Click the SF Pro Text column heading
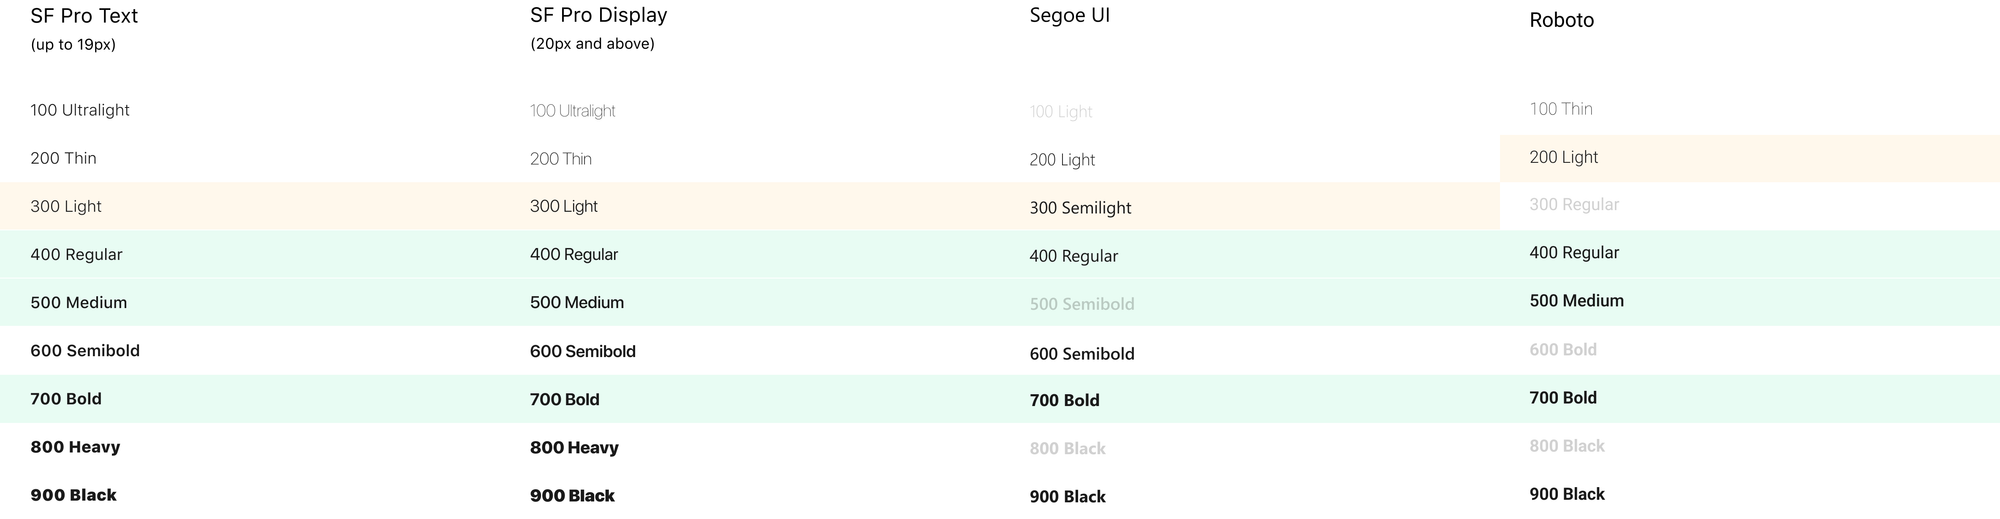This screenshot has width=2000, height=519. (84, 16)
